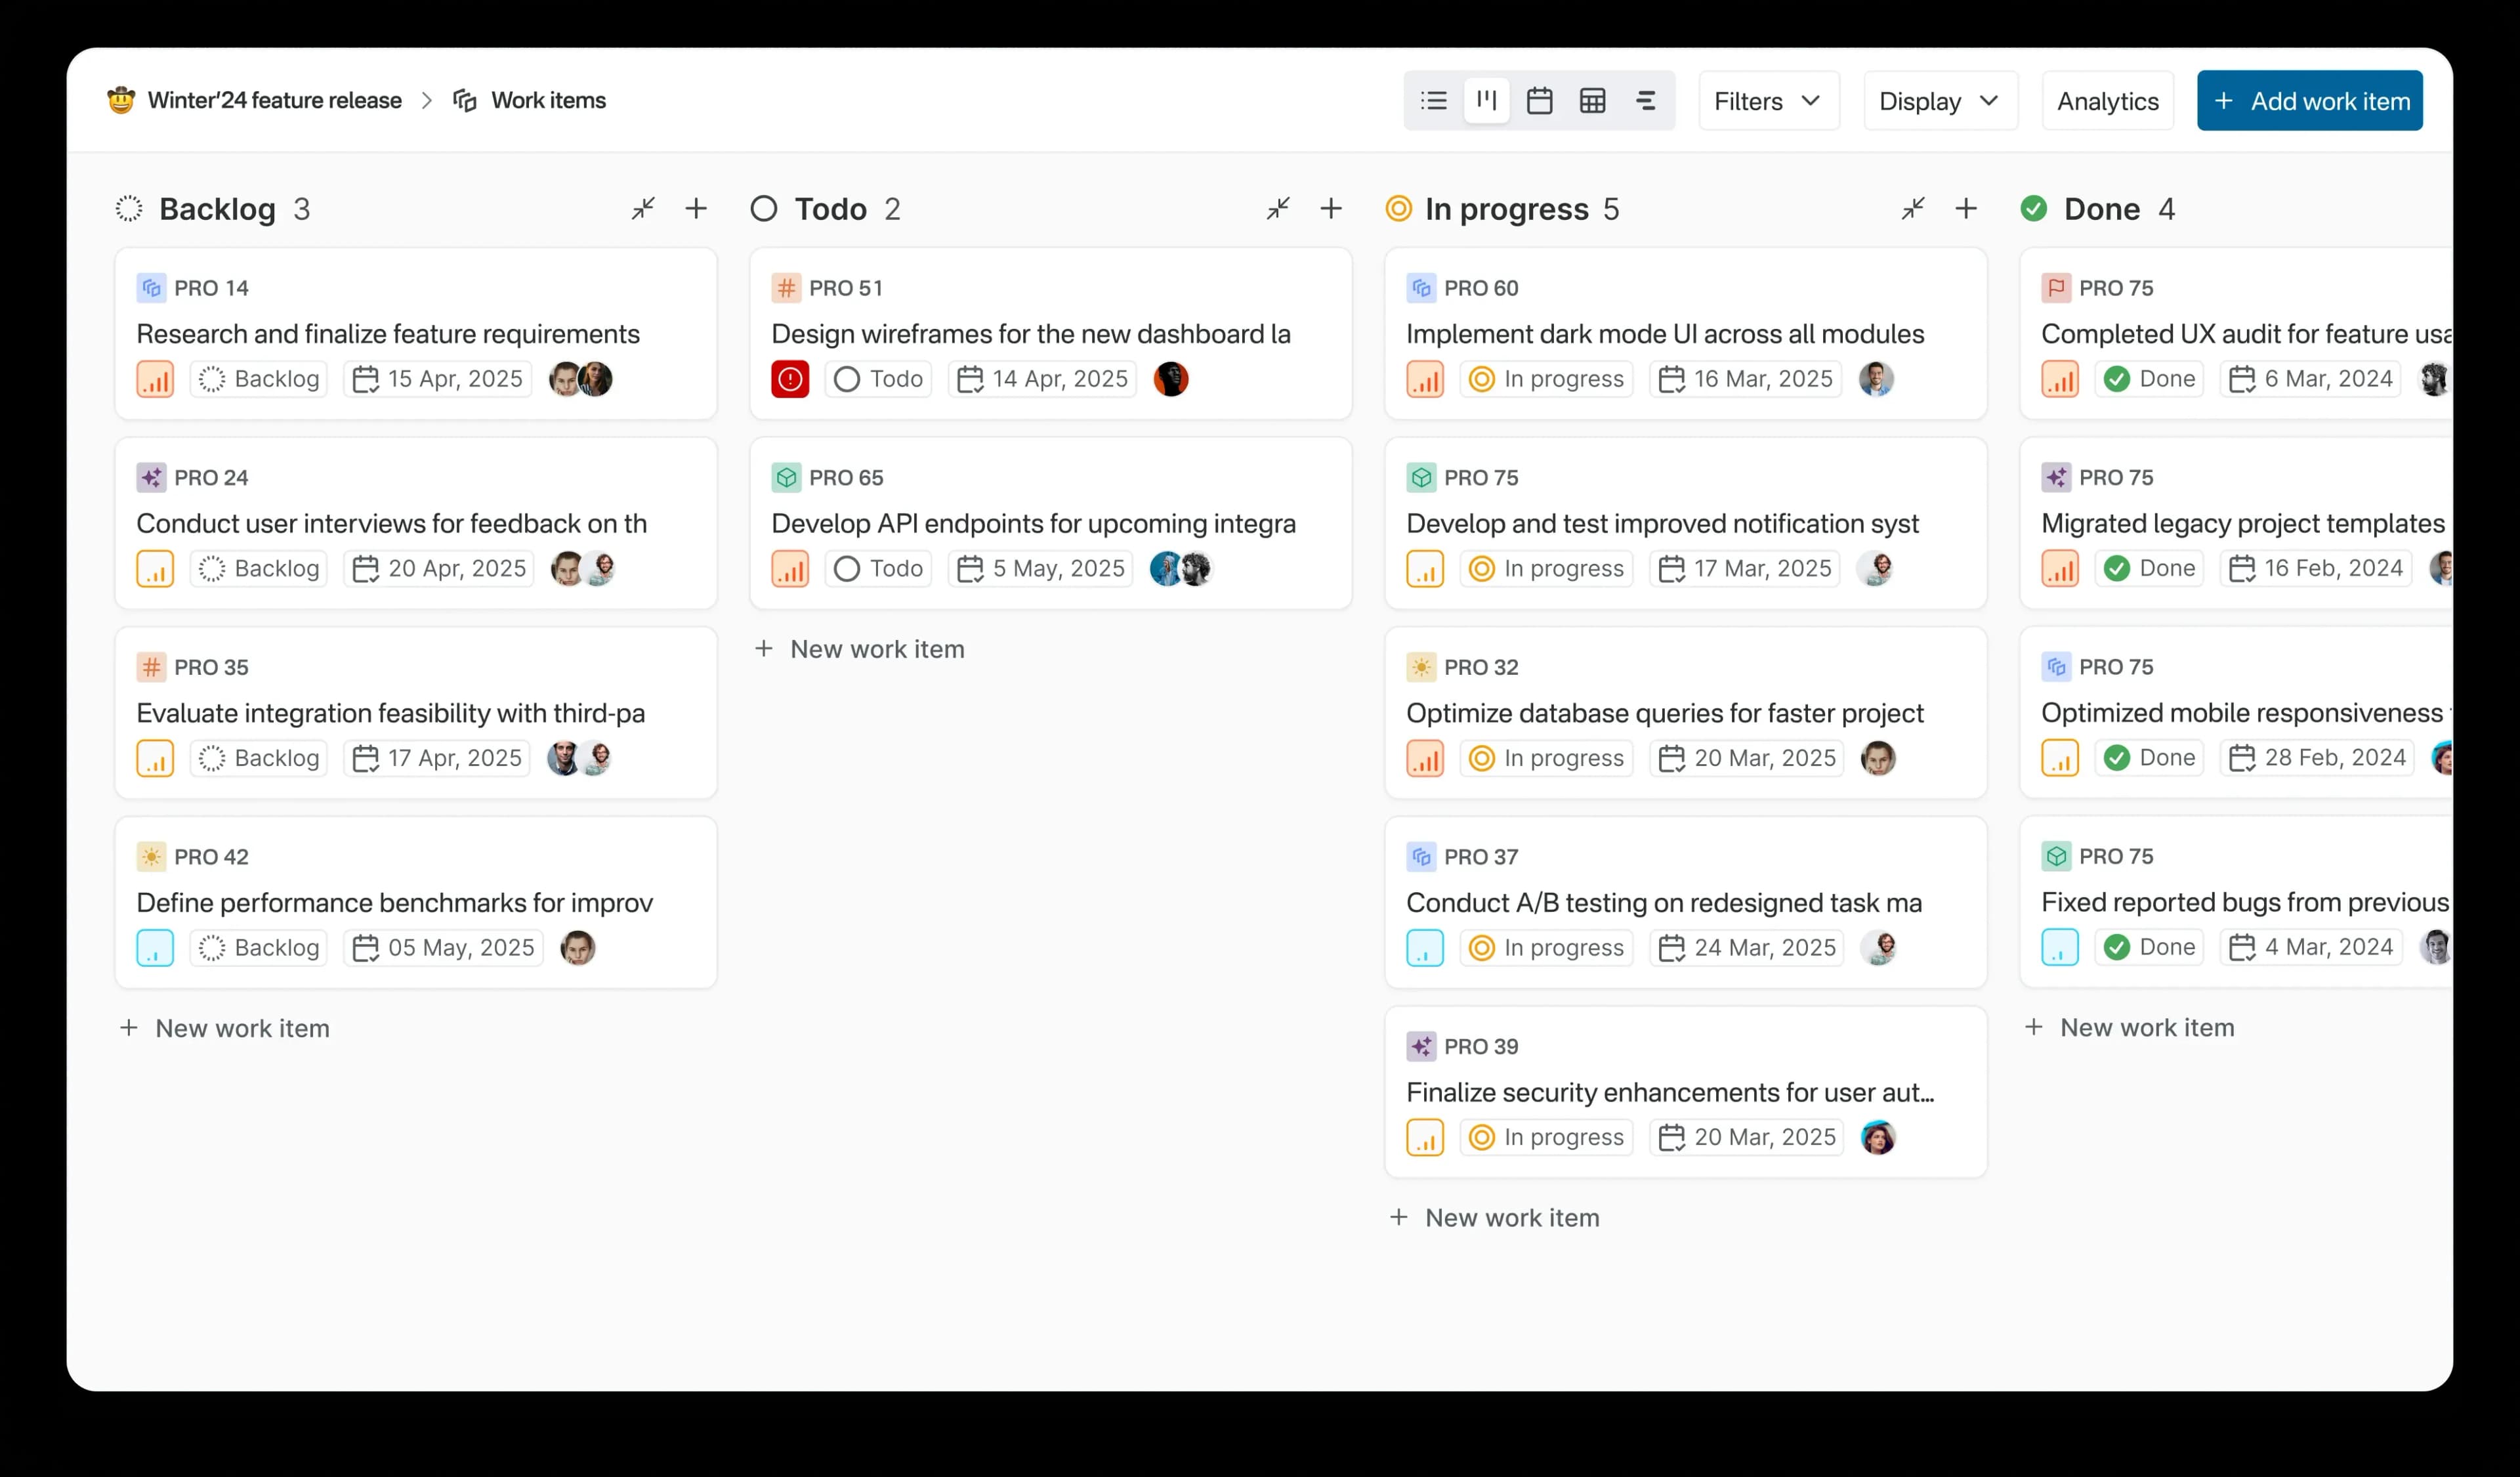Open the 16 Mar, 2025 date on PRO 60
This screenshot has width=2520, height=1477.
pyautogui.click(x=1746, y=379)
